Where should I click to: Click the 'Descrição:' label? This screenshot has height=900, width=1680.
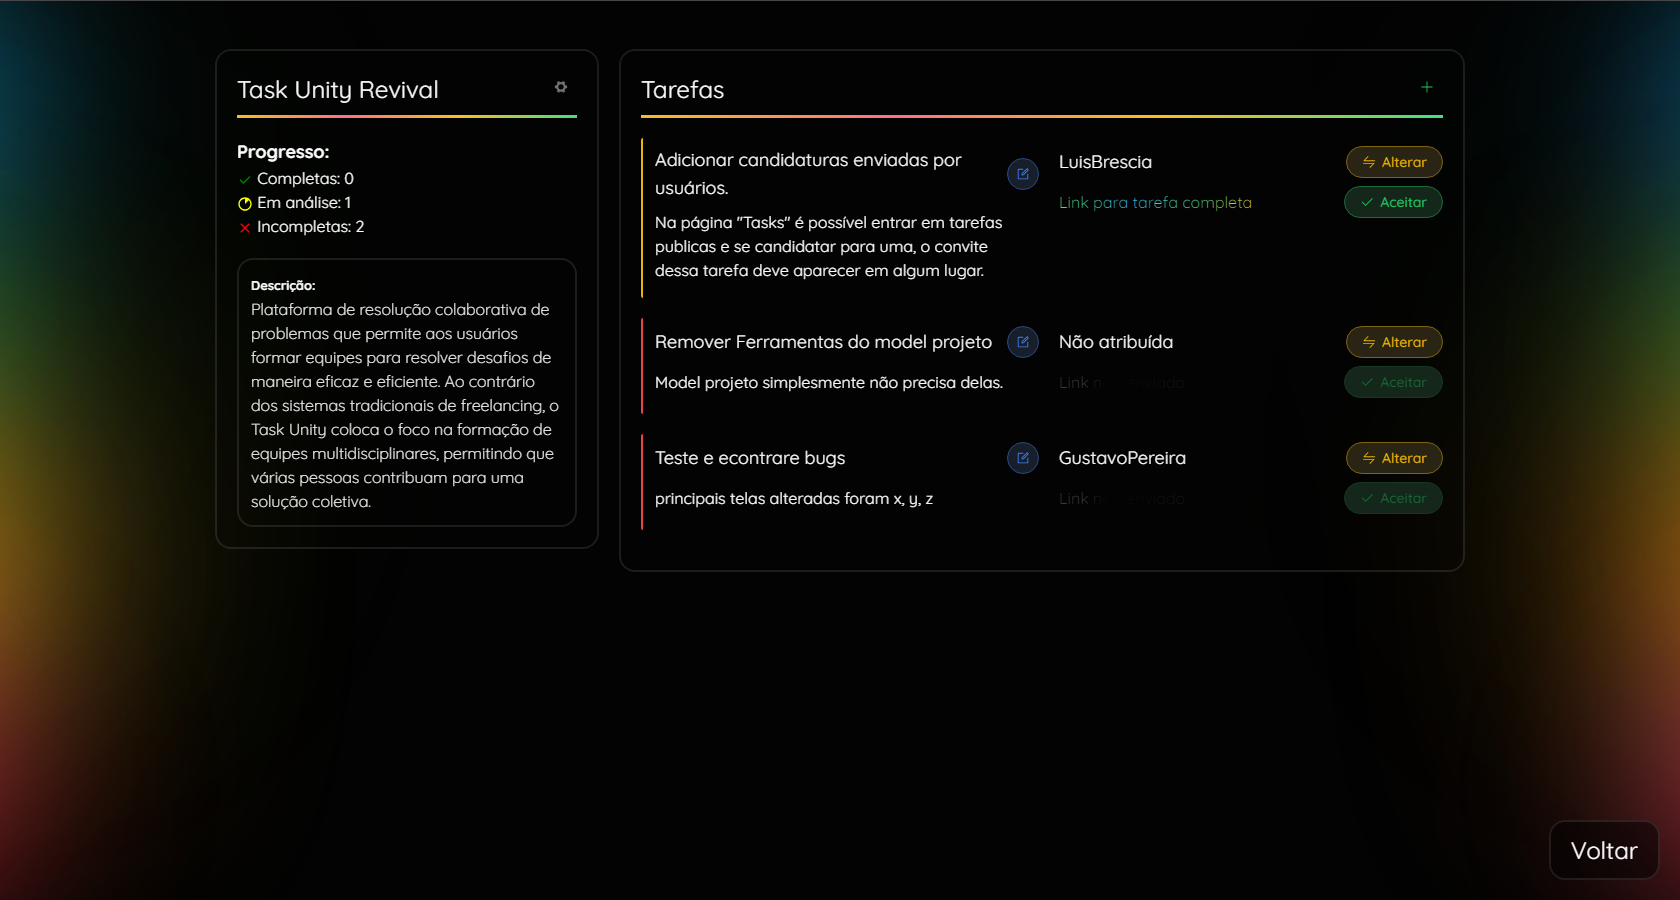[x=283, y=285]
